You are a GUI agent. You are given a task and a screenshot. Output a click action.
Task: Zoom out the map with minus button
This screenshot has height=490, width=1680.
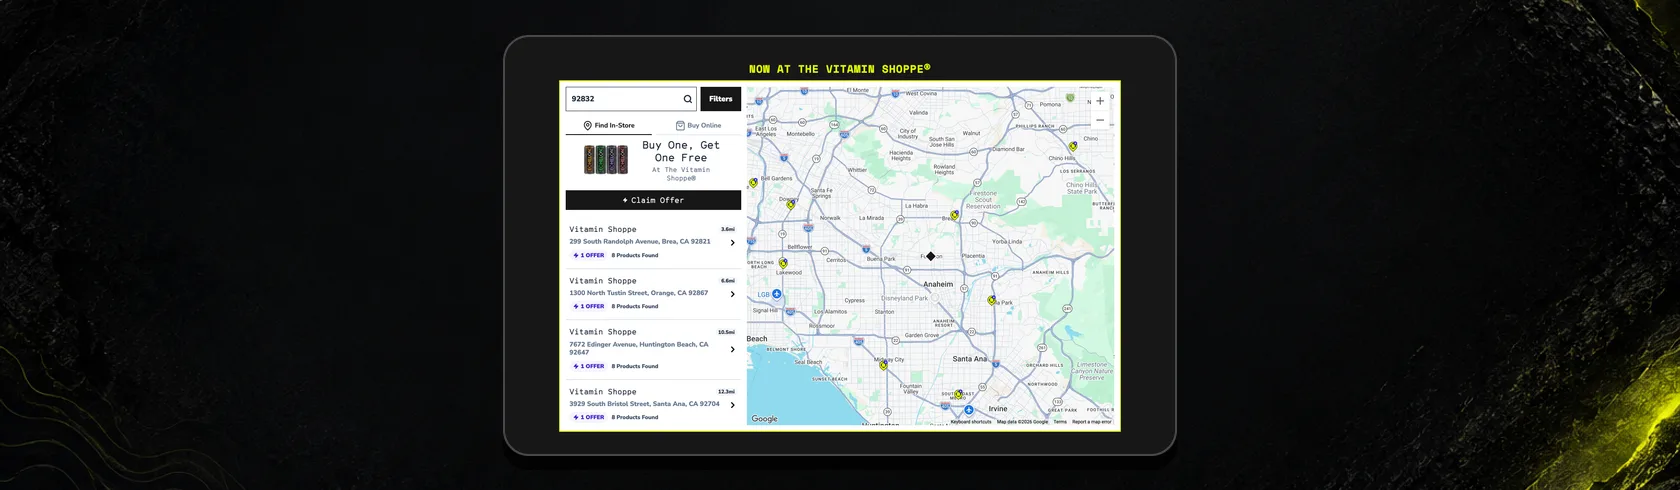click(x=1100, y=120)
